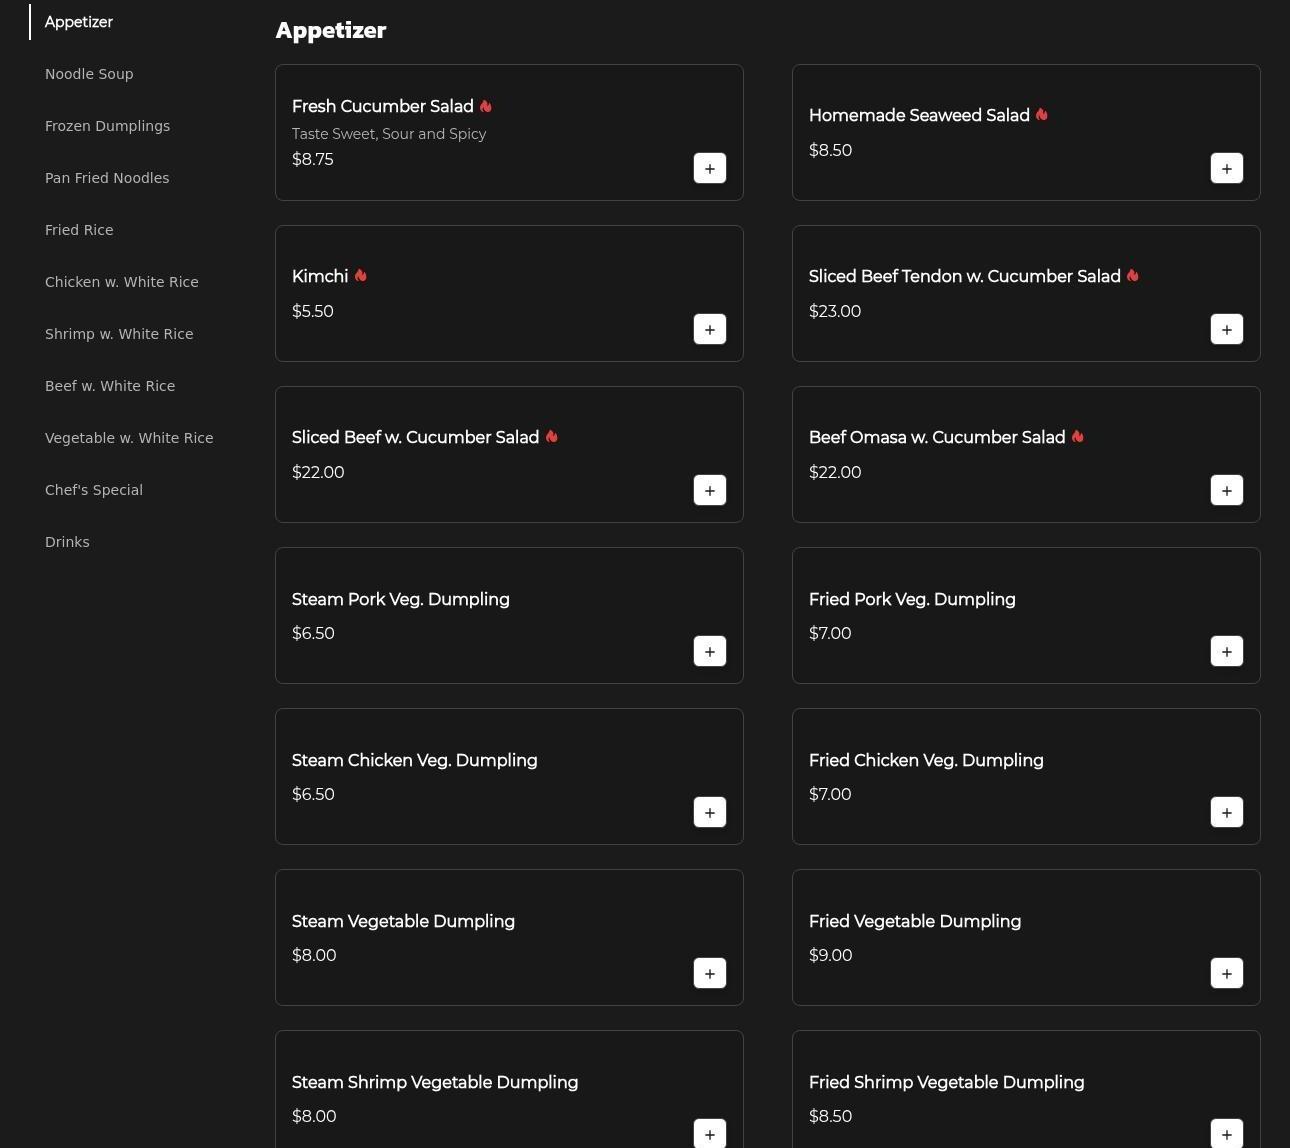The height and width of the screenshot is (1148, 1290).
Task: Click plus button for Homemade Seaweed Salad
Action: (1226, 168)
